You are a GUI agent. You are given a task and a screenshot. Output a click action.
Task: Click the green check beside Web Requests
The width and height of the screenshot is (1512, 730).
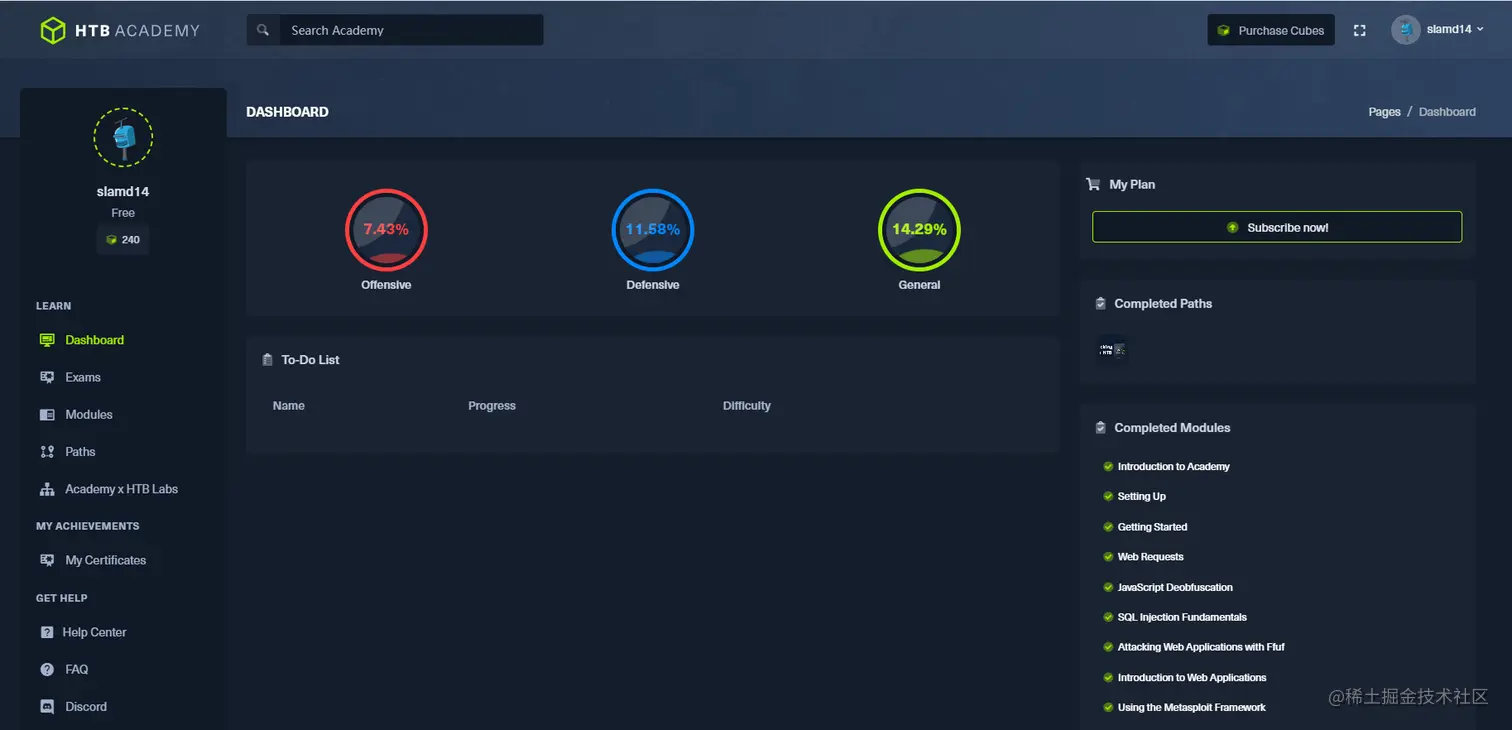pyautogui.click(x=1108, y=556)
